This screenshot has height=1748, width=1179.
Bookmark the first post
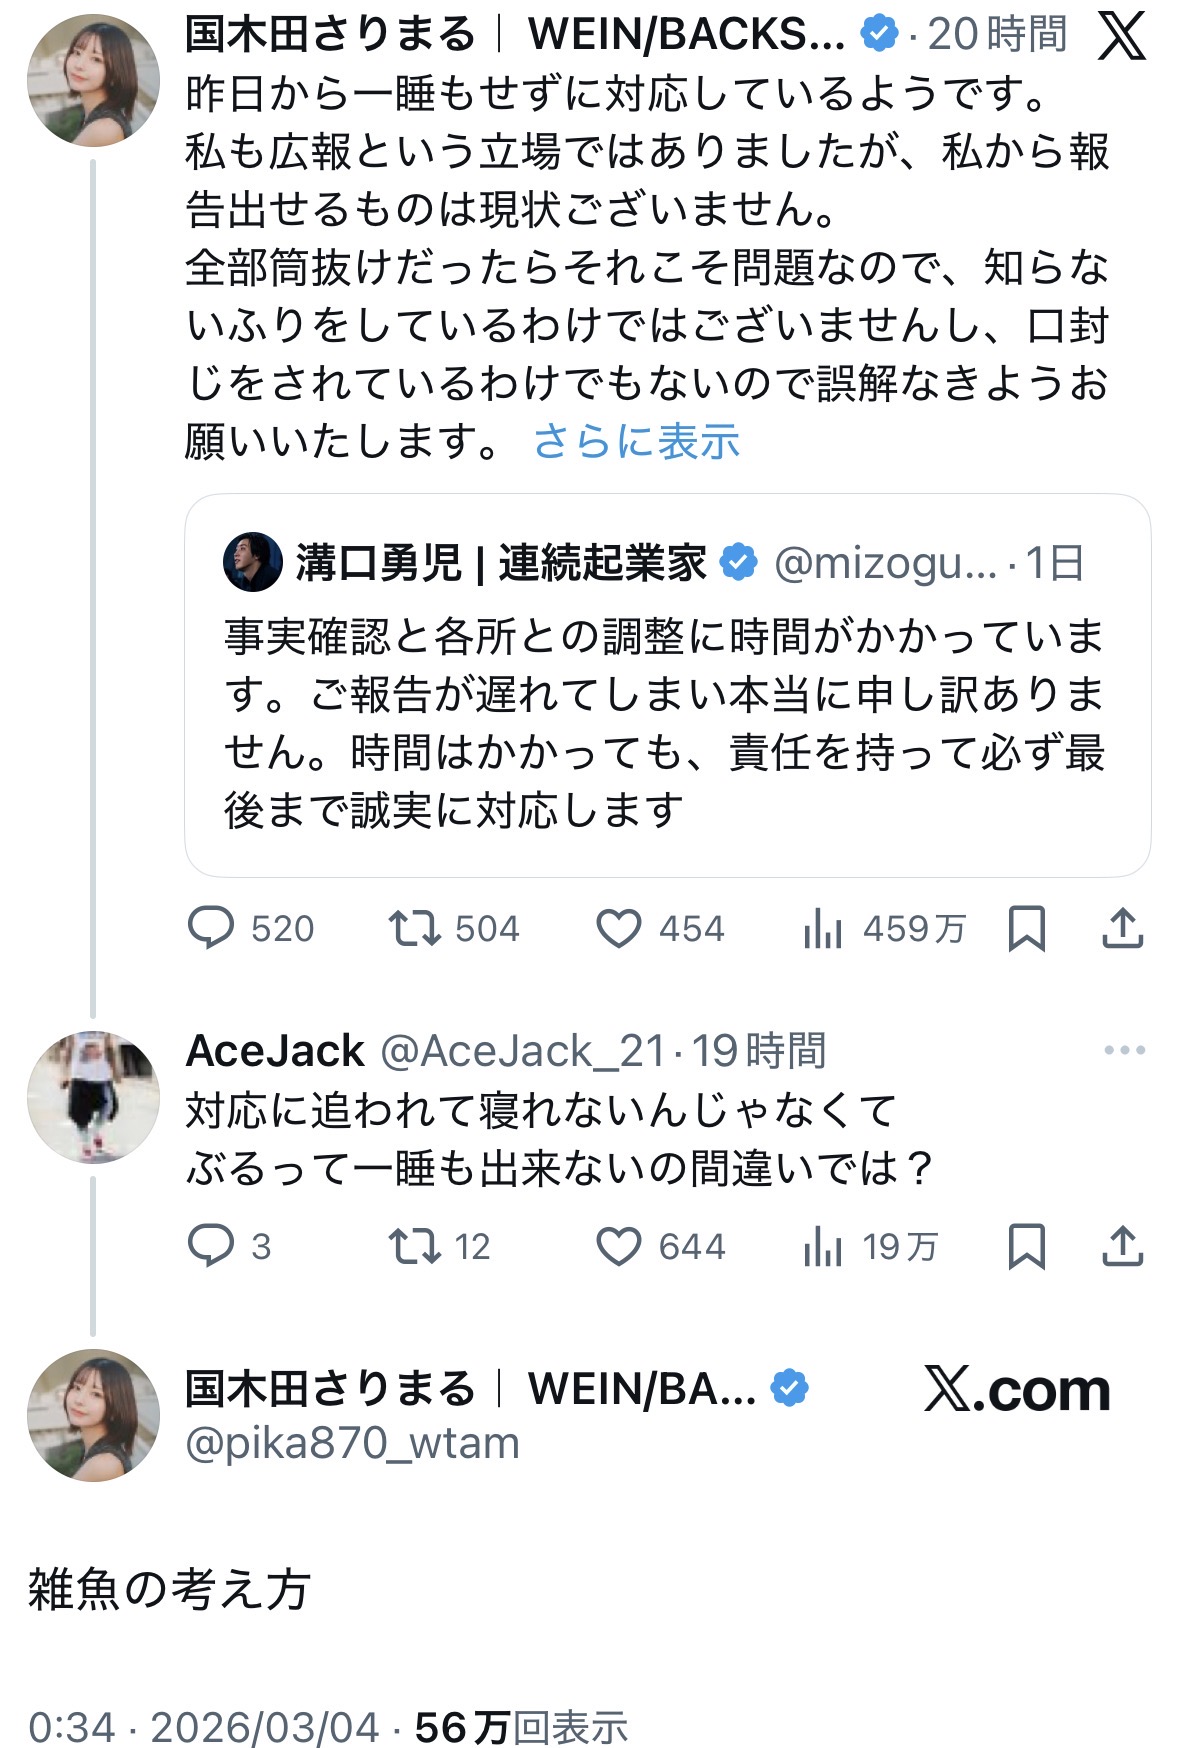click(x=1027, y=928)
